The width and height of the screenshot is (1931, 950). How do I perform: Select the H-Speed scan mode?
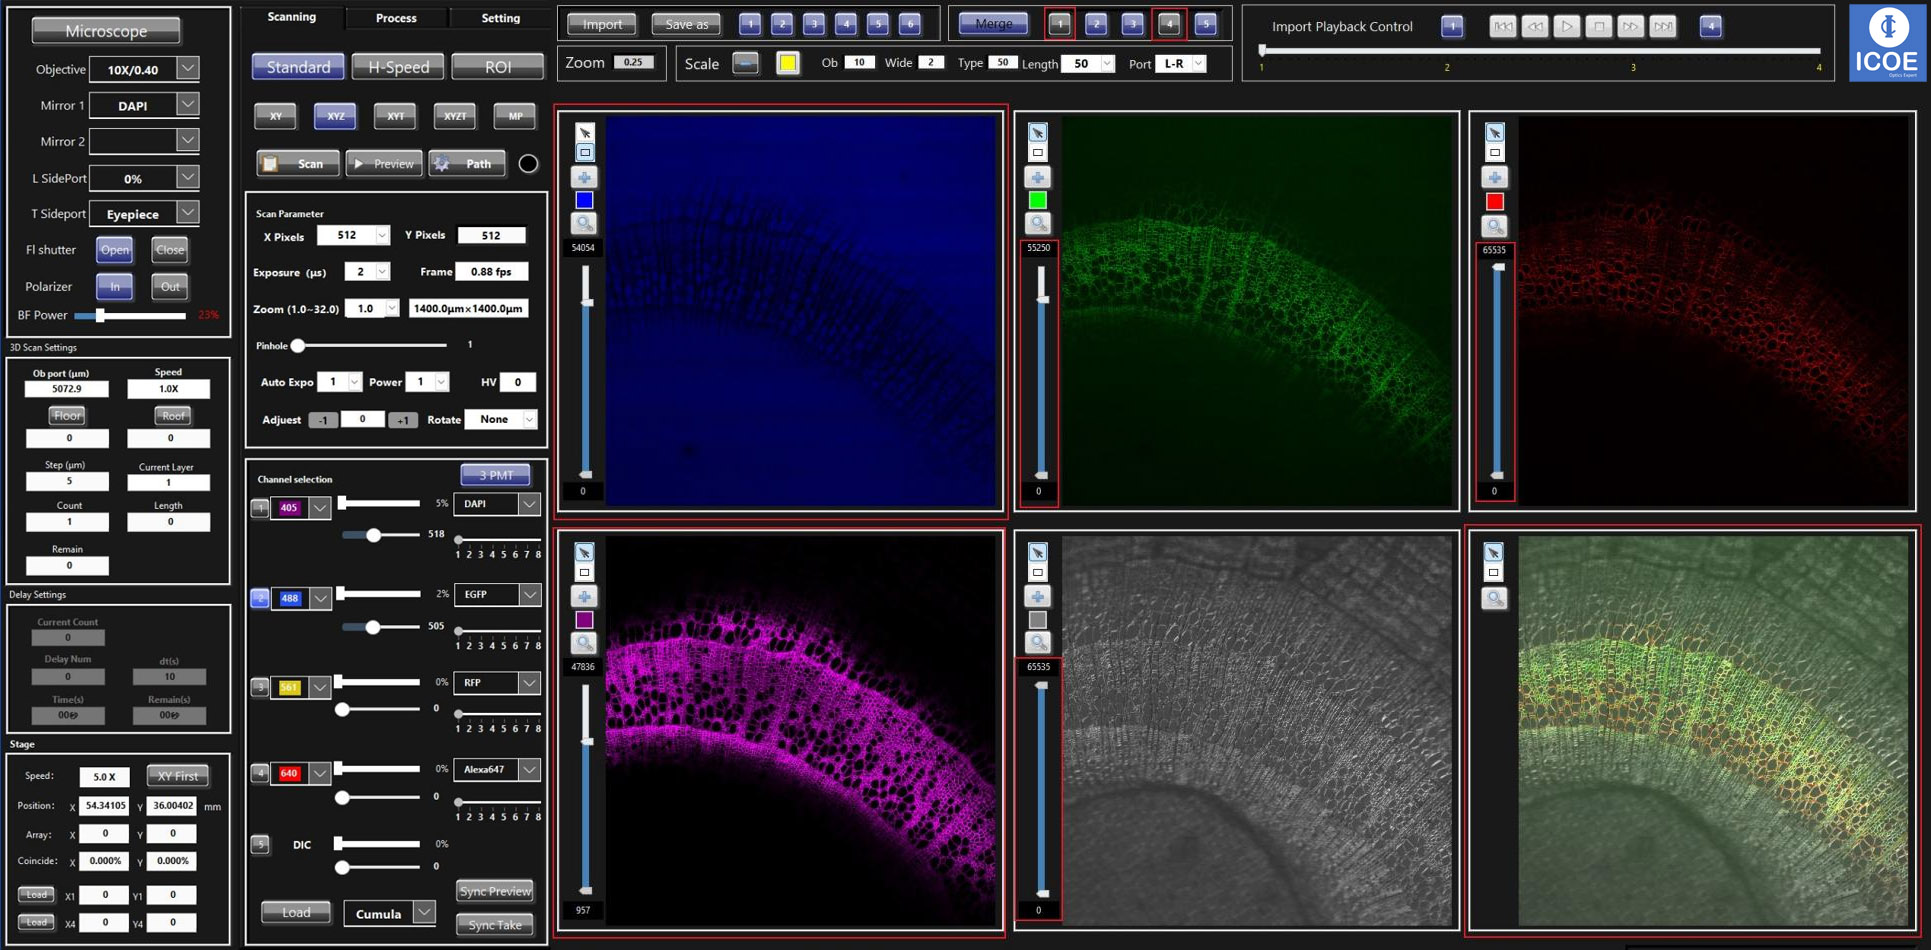tap(398, 67)
